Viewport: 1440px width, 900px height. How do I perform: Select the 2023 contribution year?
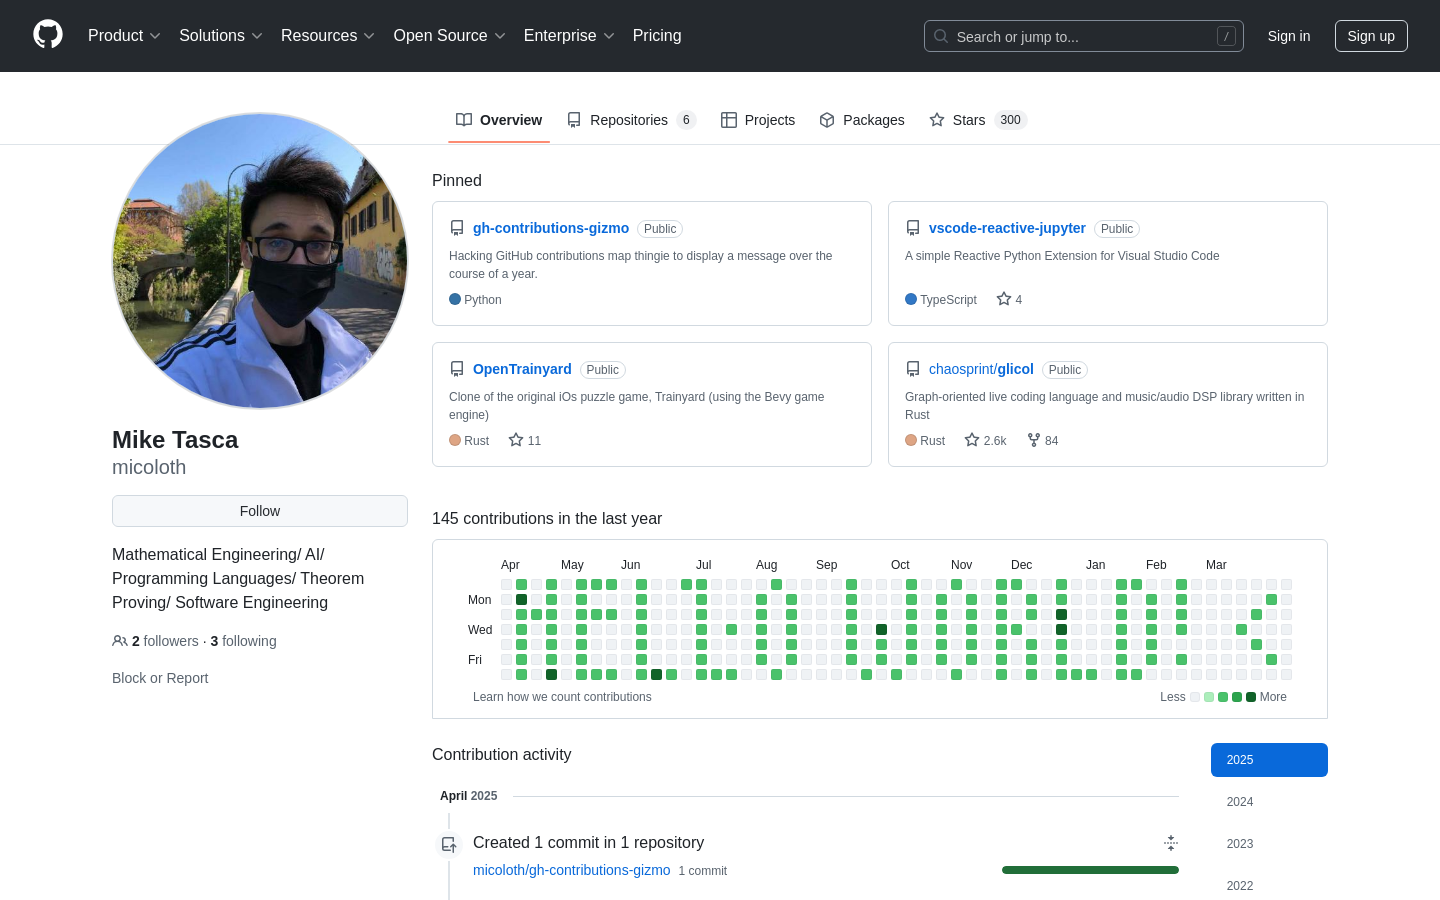(x=1269, y=844)
